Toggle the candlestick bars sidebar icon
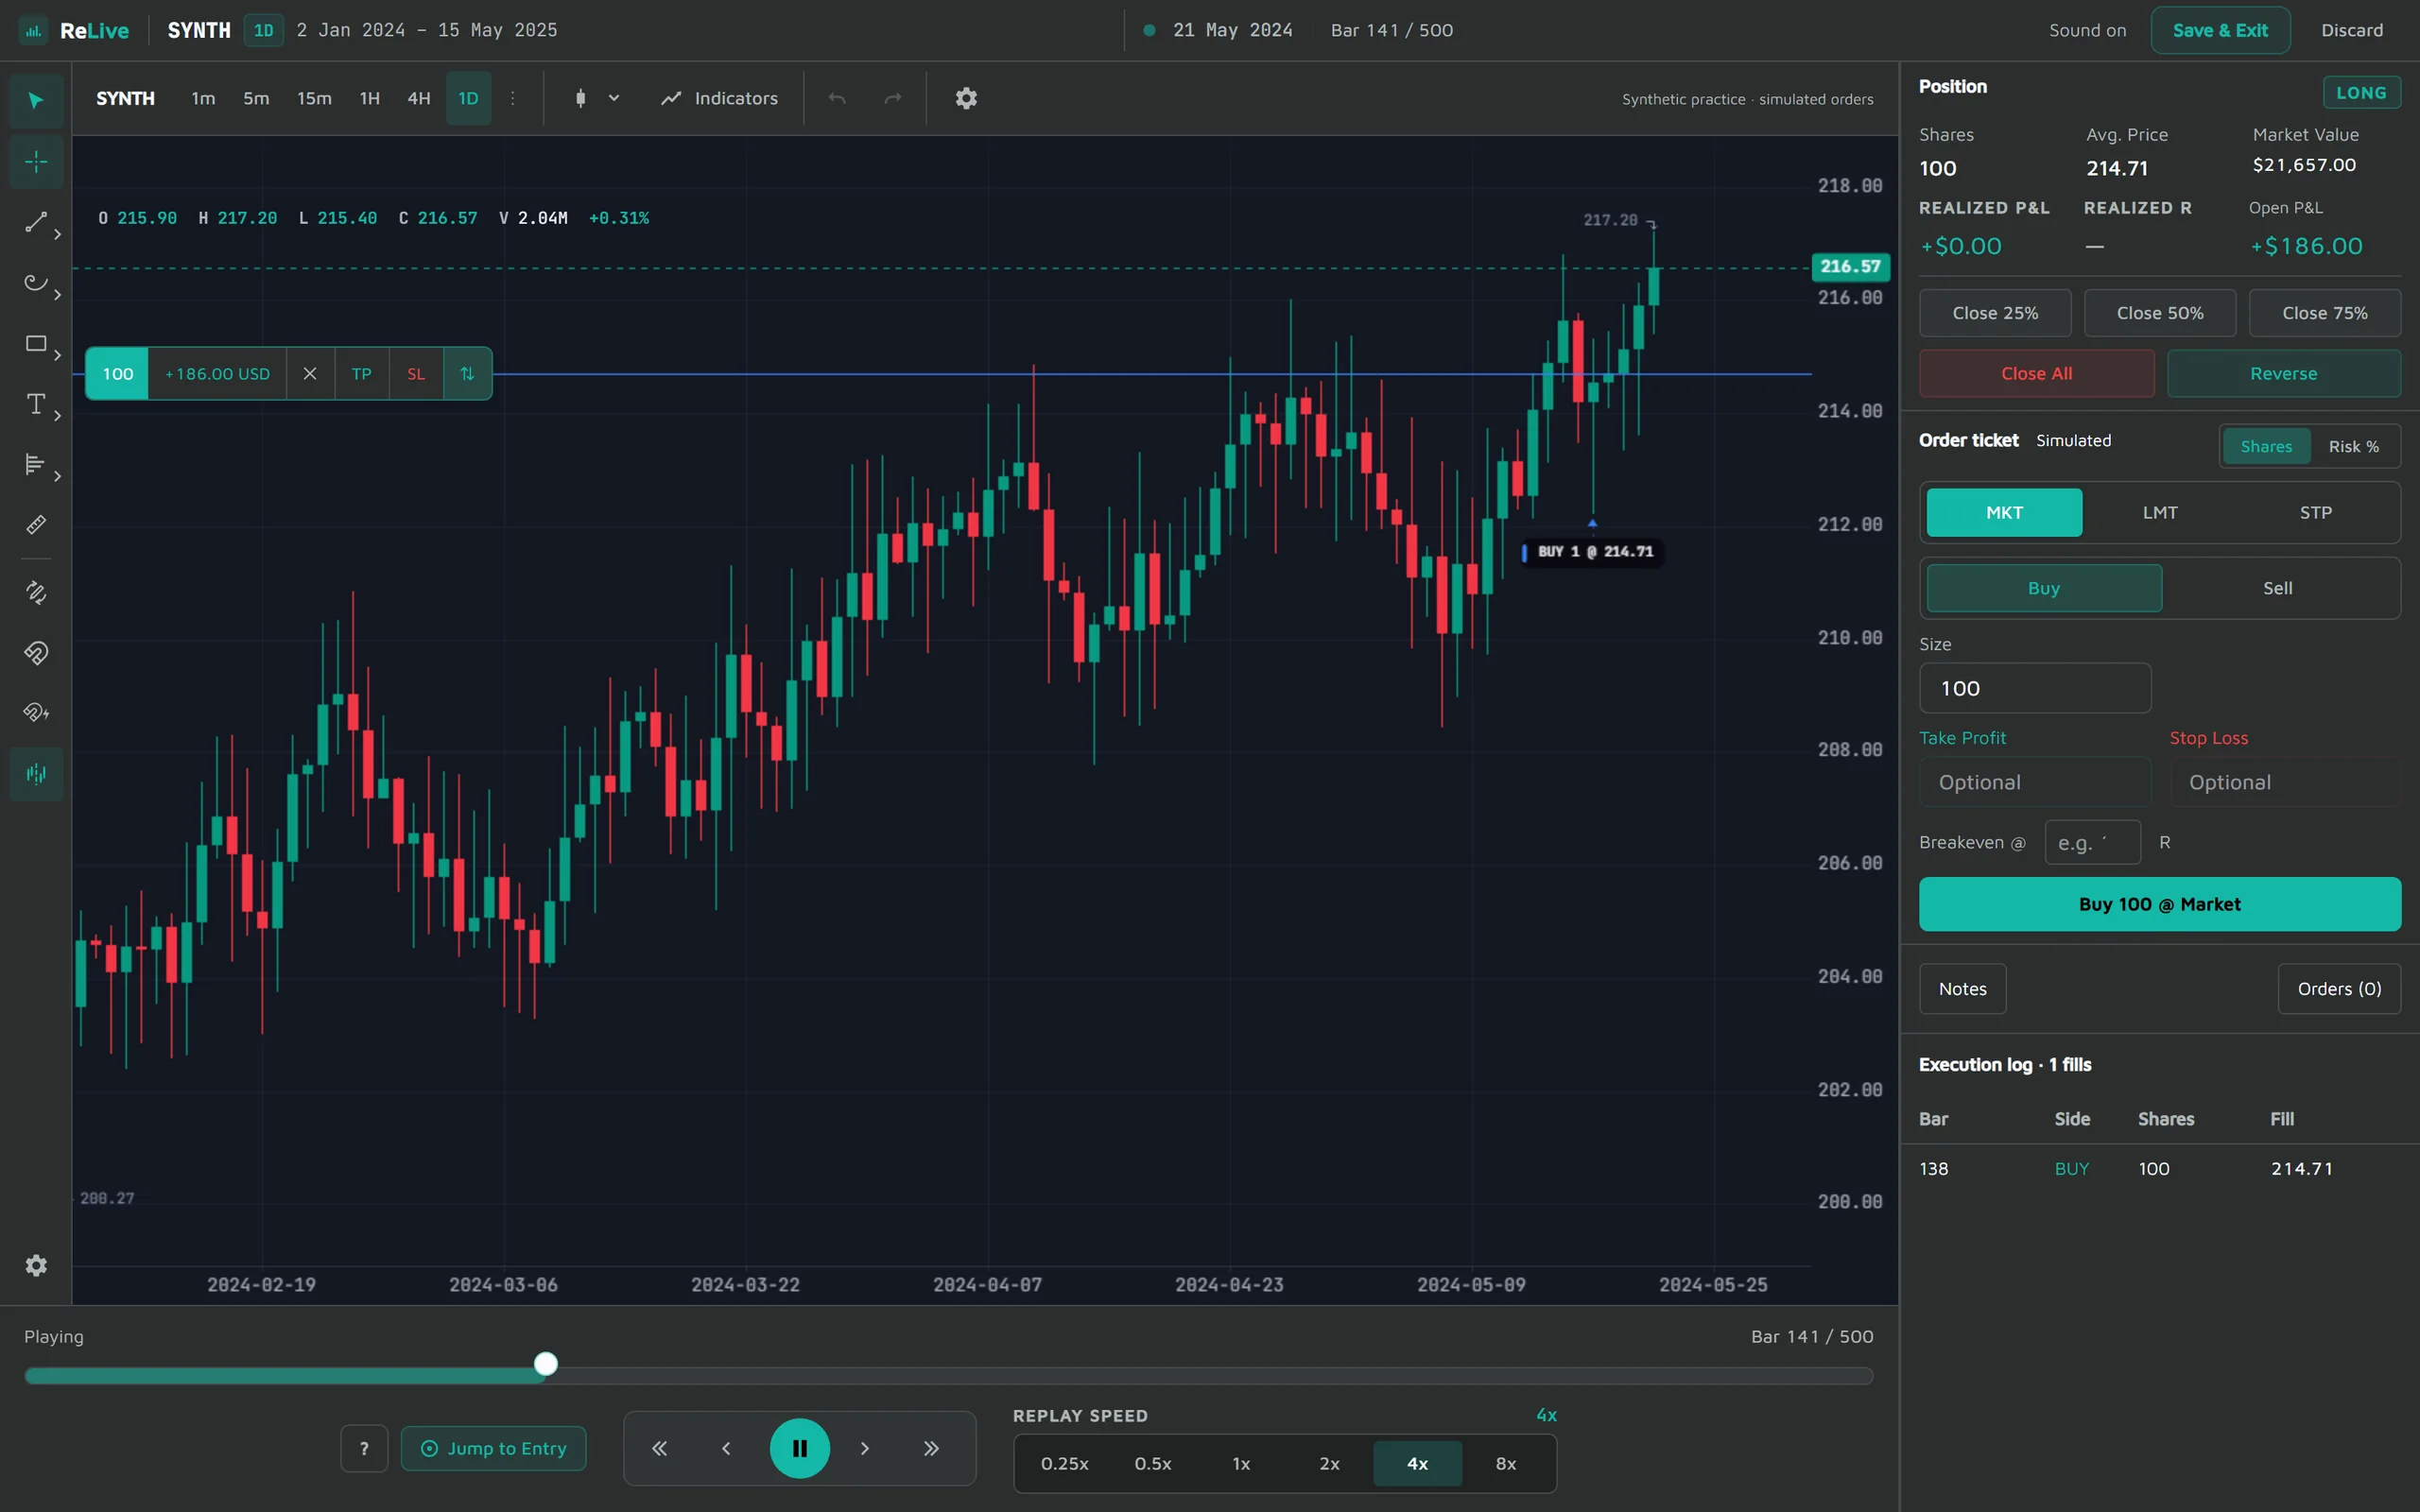This screenshot has height=1512, width=2420. 36,774
